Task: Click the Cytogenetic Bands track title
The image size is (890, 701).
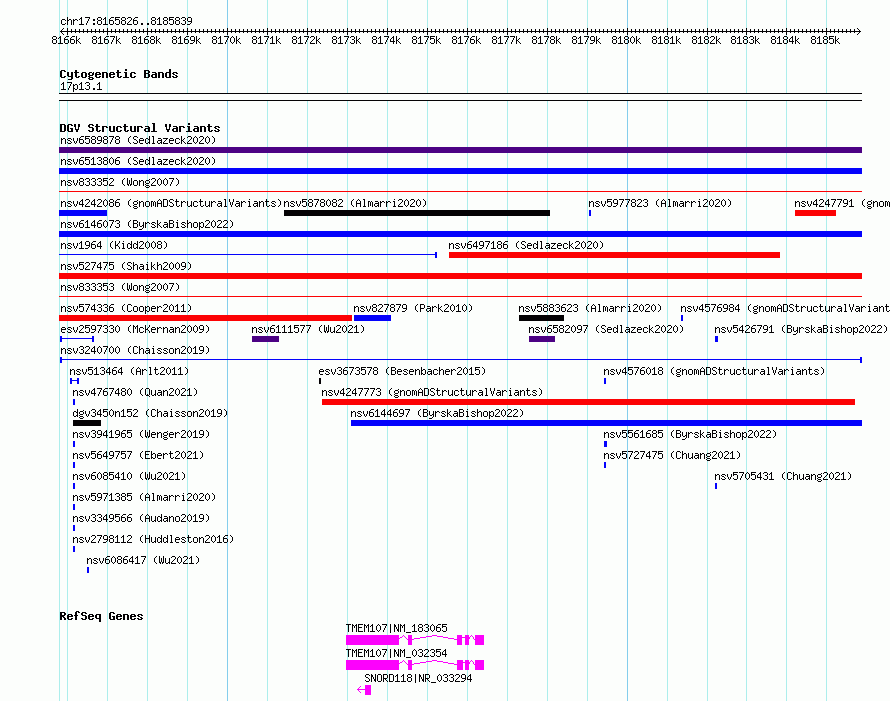Action: pyautogui.click(x=119, y=74)
